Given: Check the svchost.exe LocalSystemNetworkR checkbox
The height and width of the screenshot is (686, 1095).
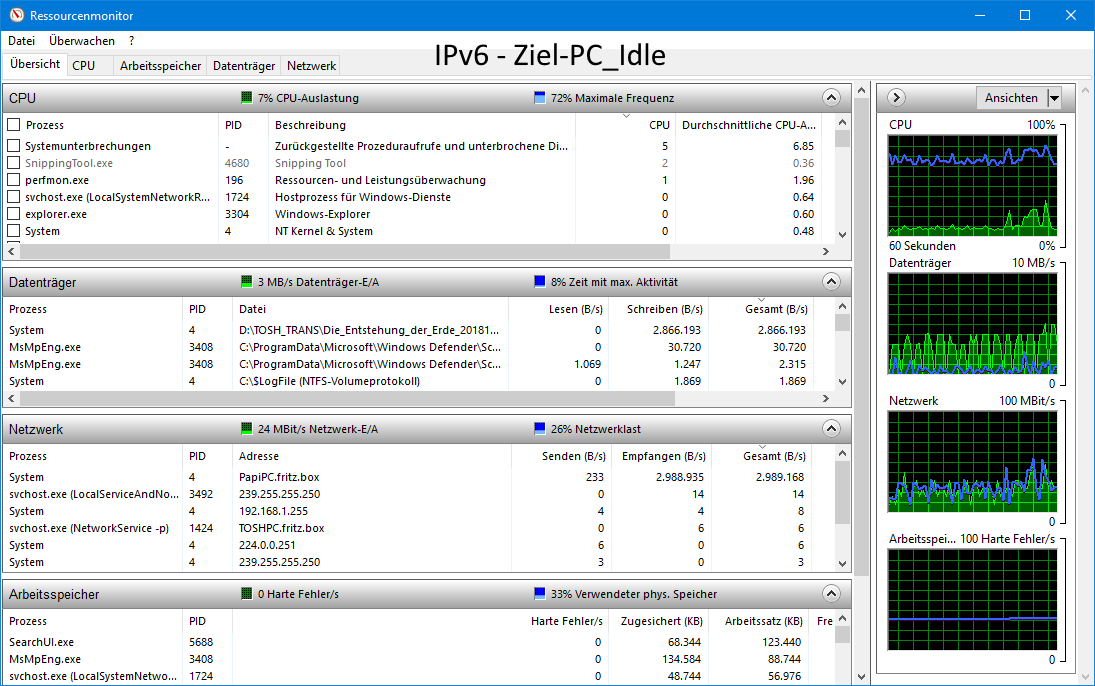Looking at the screenshot, I should click(13, 197).
